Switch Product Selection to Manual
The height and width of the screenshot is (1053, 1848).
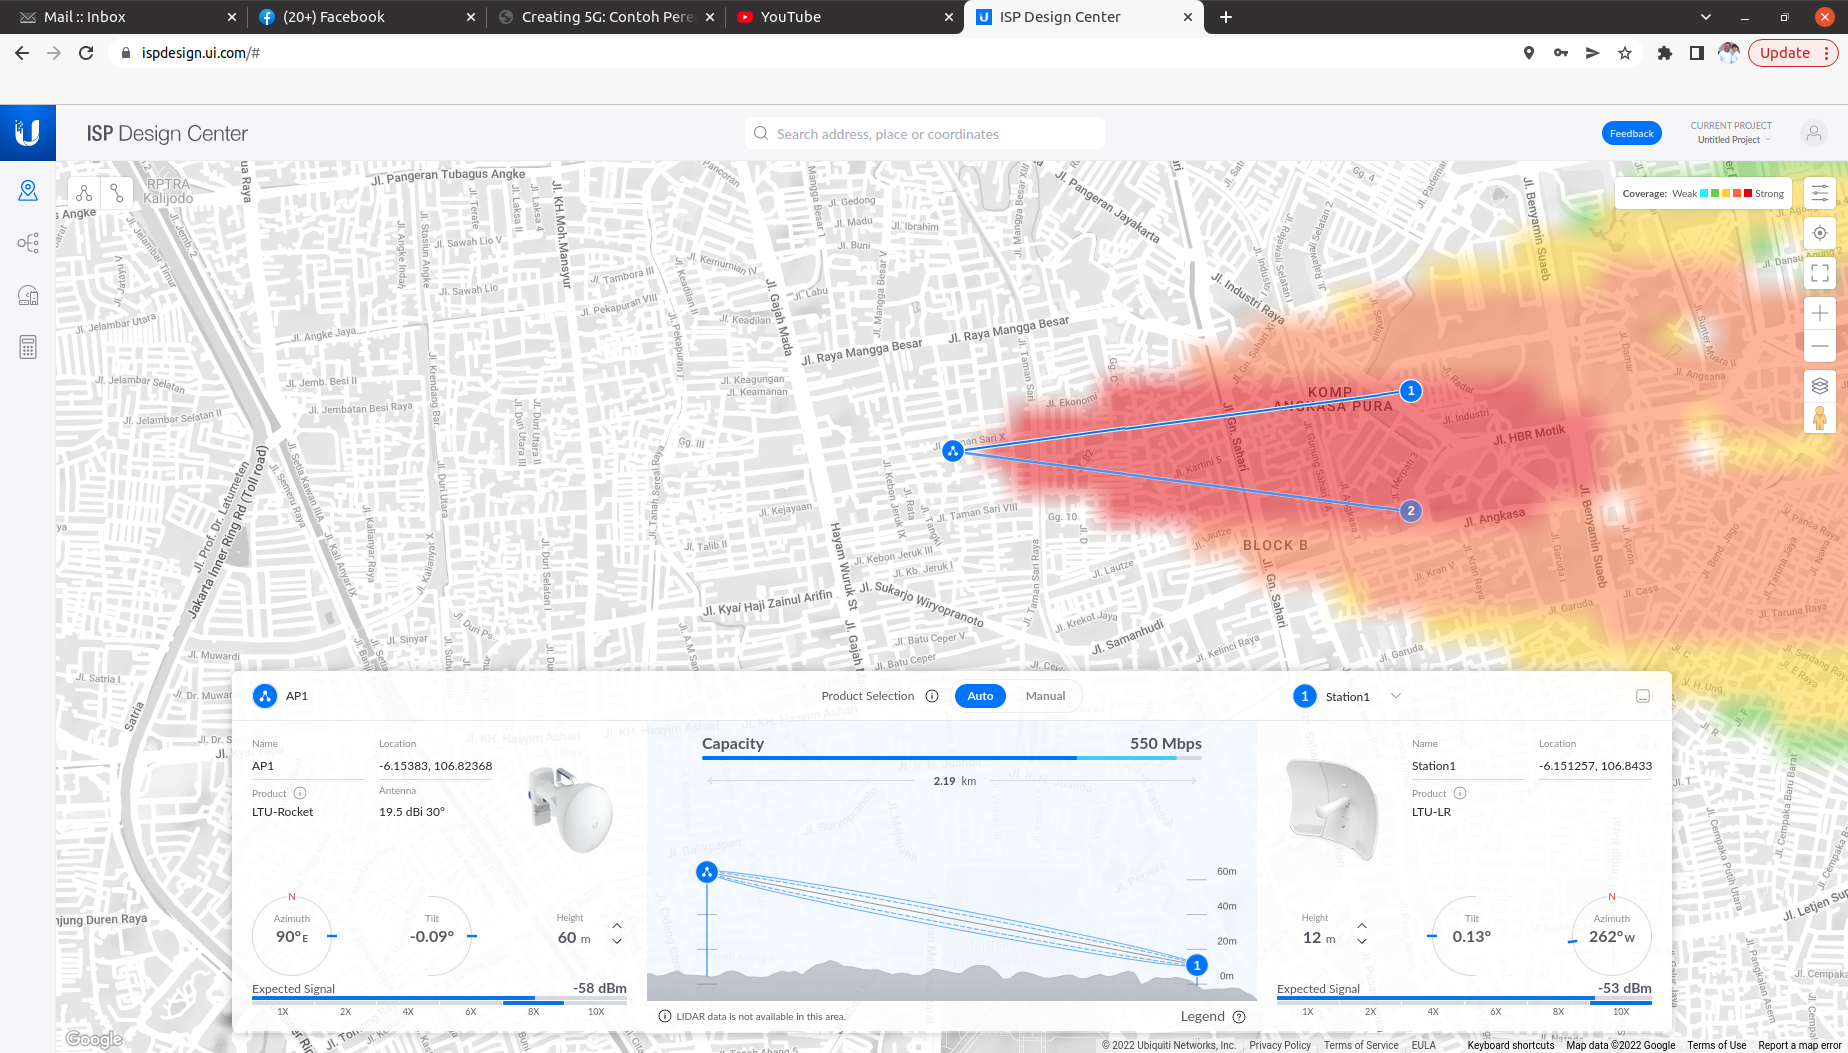[1045, 696]
